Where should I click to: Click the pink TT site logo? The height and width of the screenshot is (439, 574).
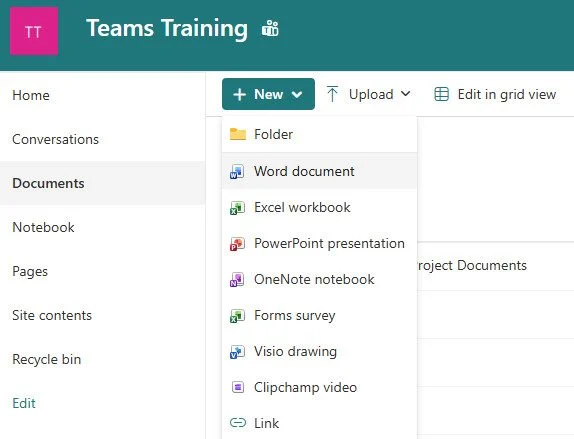click(34, 31)
